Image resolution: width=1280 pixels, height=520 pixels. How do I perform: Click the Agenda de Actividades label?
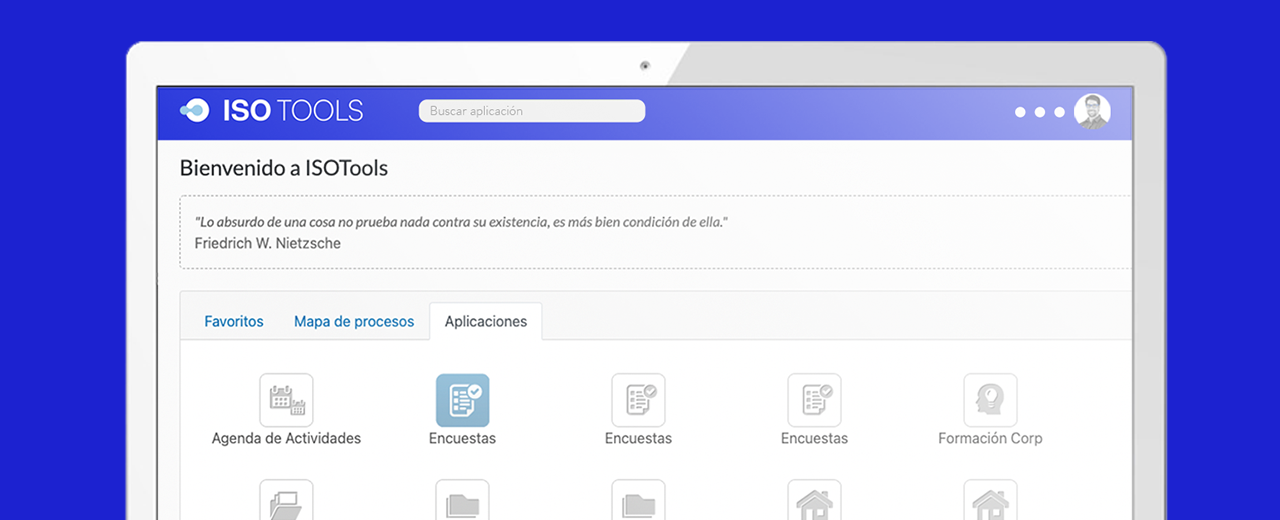[286, 438]
